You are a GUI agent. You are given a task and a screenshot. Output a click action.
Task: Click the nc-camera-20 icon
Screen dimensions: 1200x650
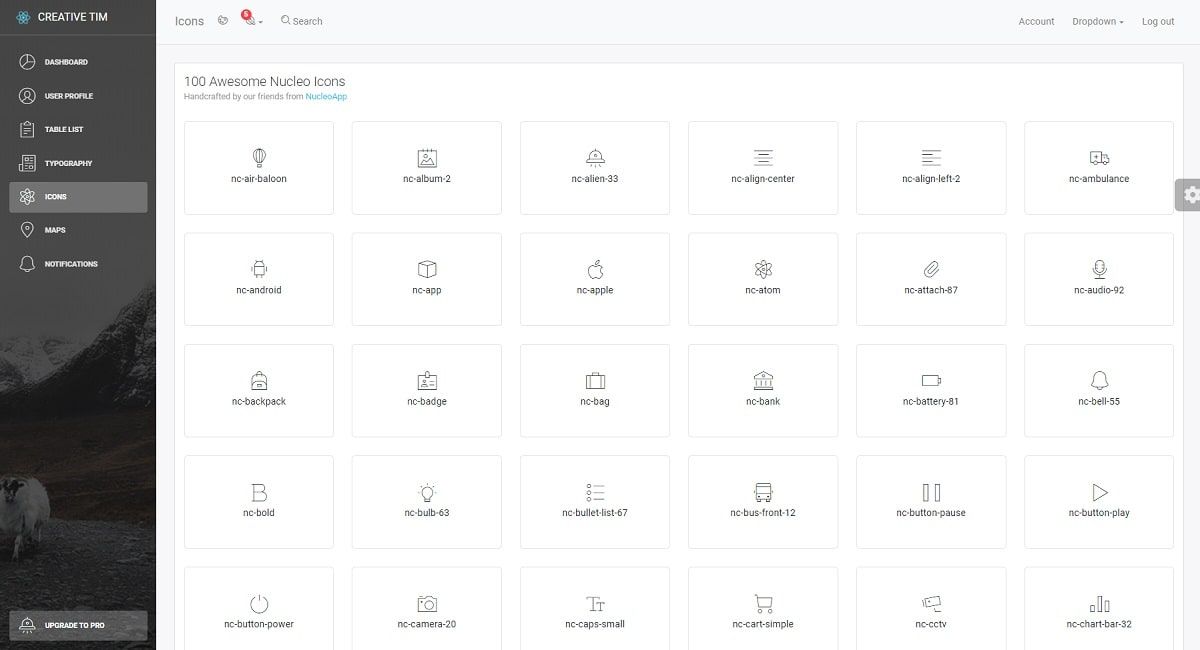pos(427,604)
